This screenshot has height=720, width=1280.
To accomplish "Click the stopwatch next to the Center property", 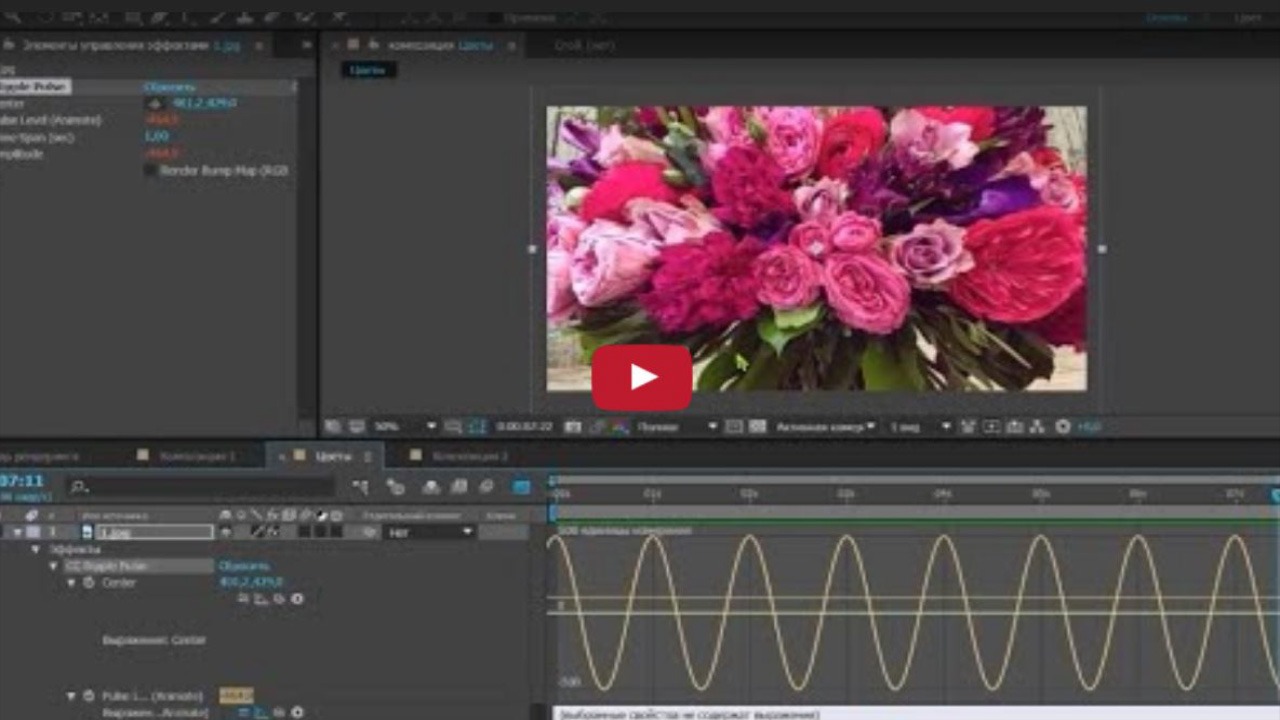I will tap(89, 582).
